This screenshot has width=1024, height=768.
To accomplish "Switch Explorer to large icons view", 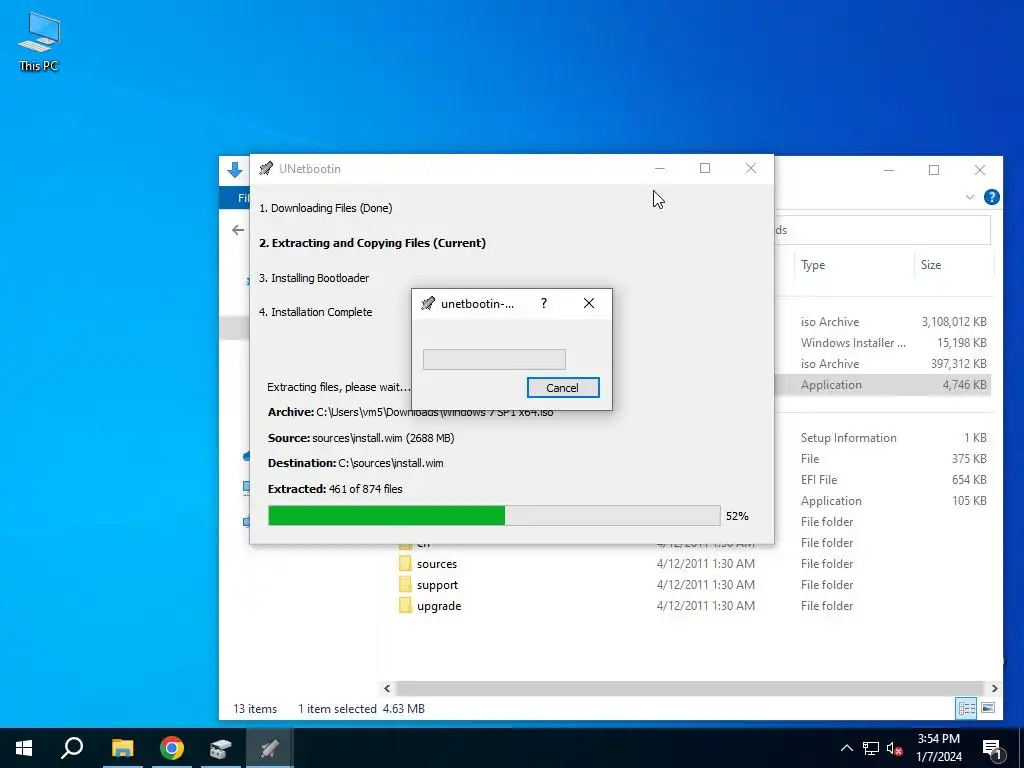I will 988,708.
